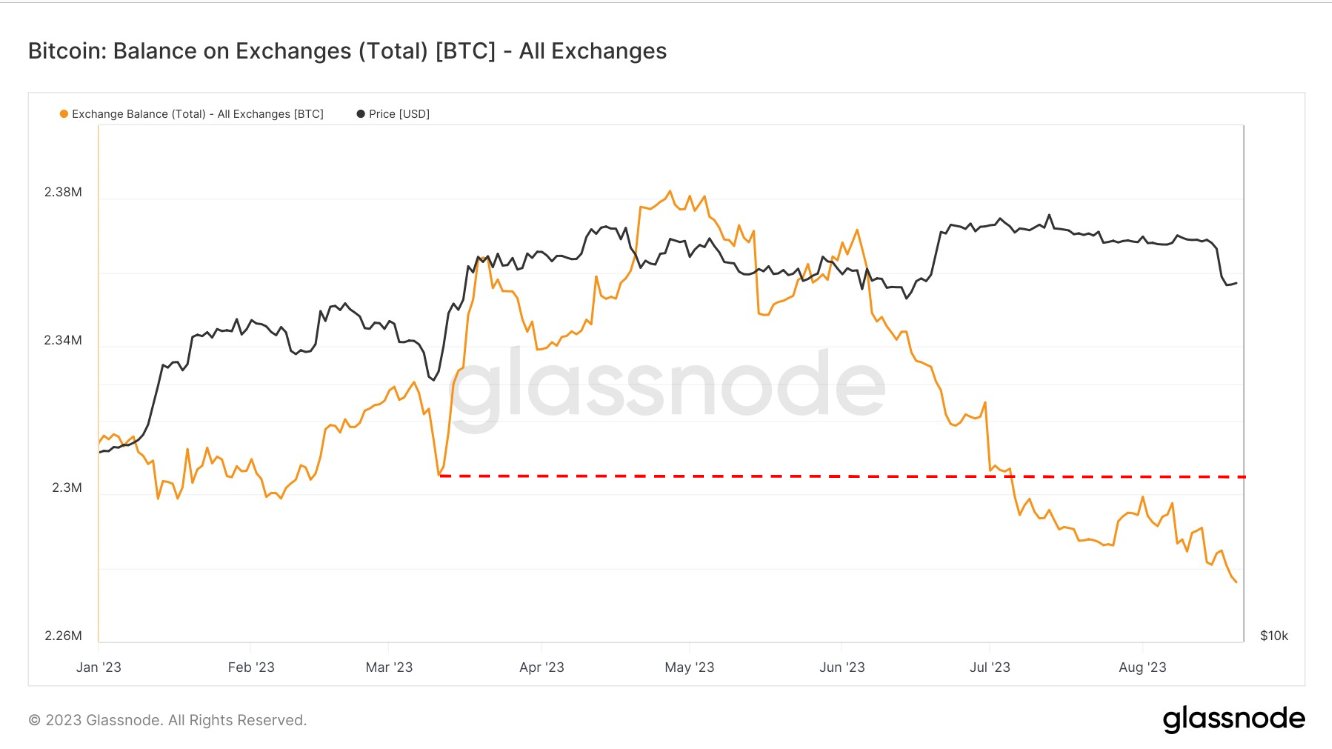The image size is (1332, 749).
Task: Pick the Aug '23 x-axis label
Action: [x=1142, y=667]
